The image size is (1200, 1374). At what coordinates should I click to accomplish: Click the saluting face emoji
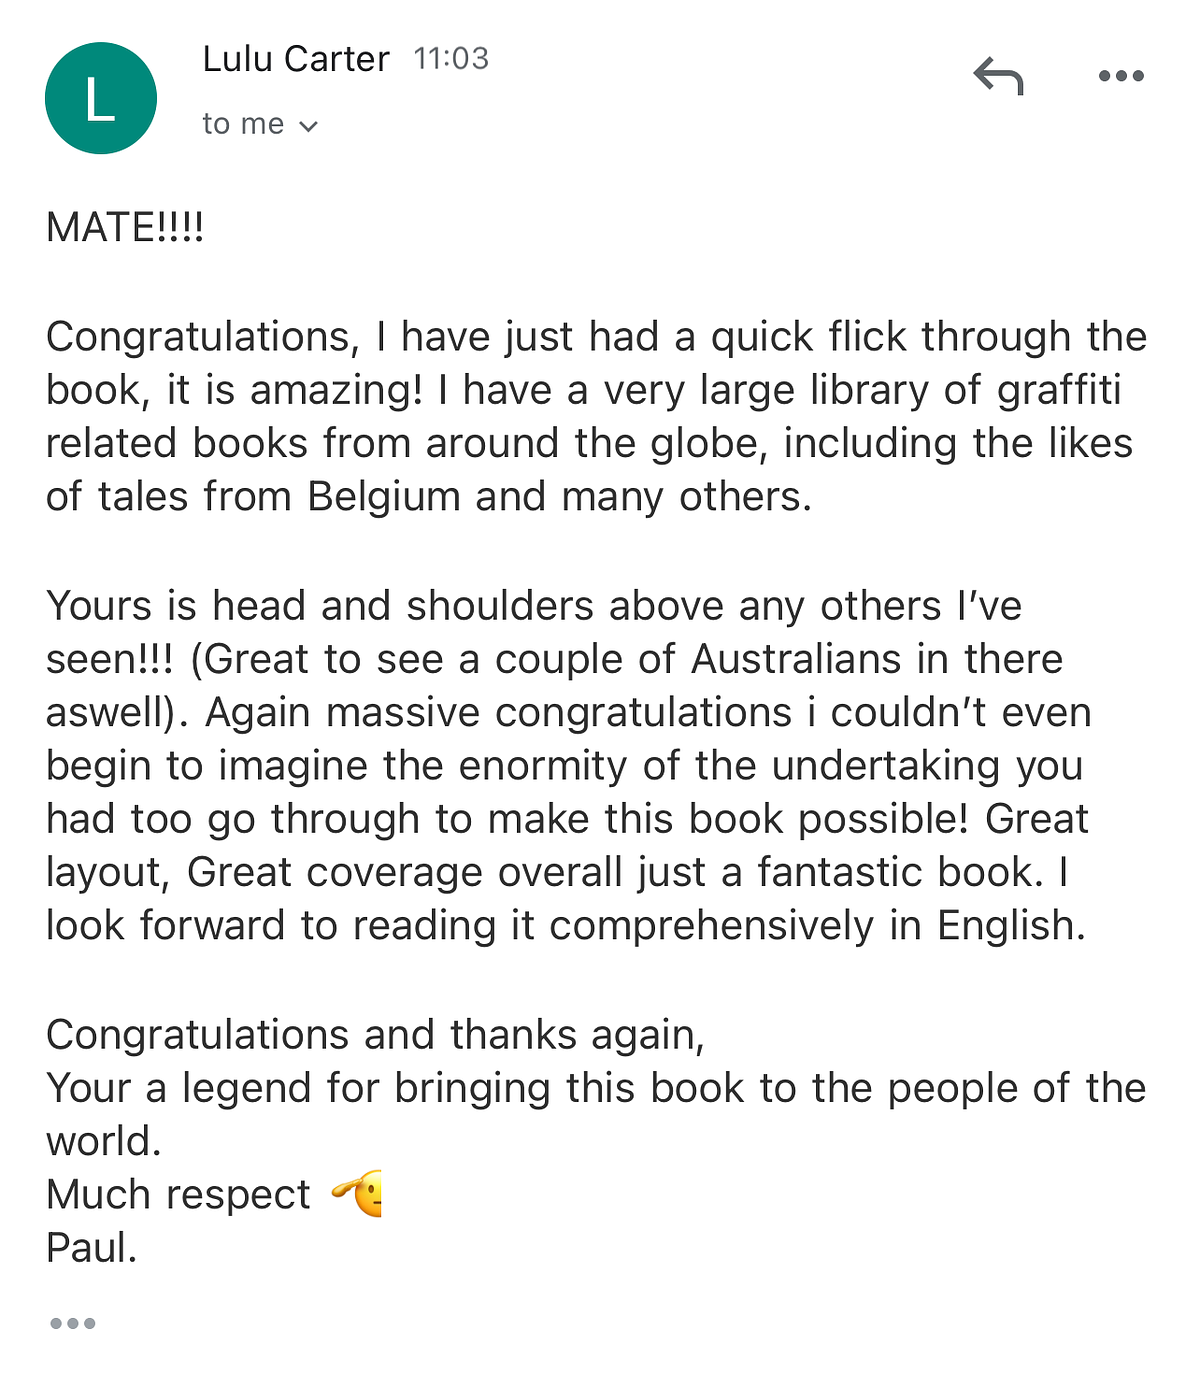point(359,1193)
